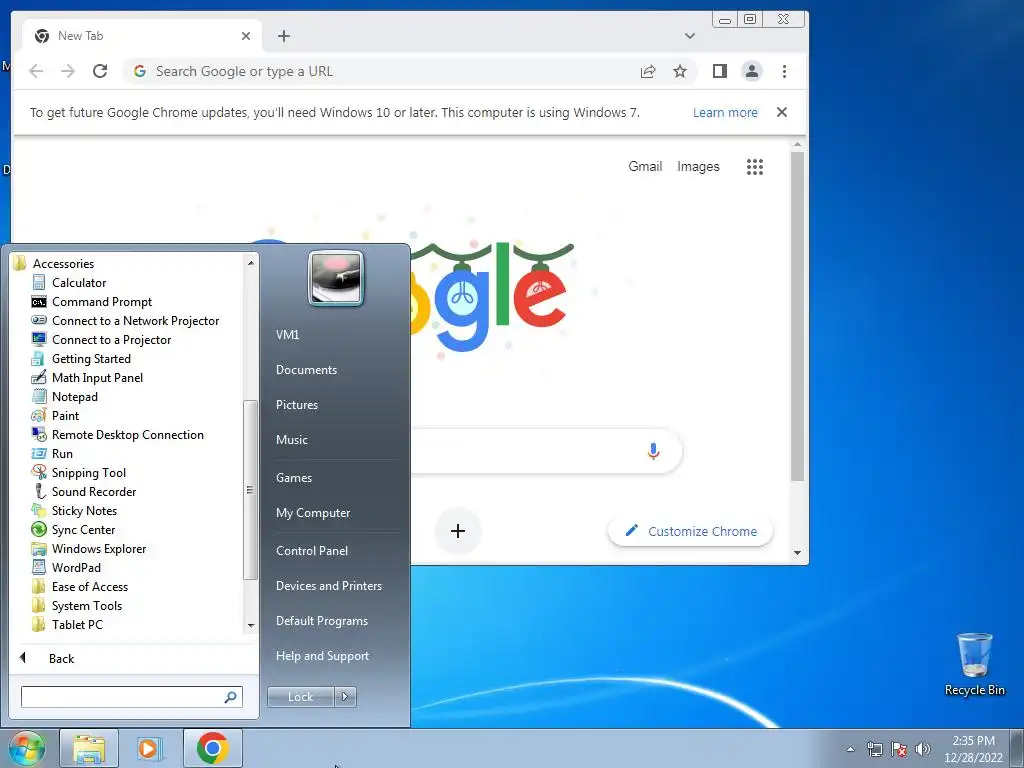Image resolution: width=1024 pixels, height=768 pixels.
Task: Share this page icon in address bar
Action: pos(648,71)
